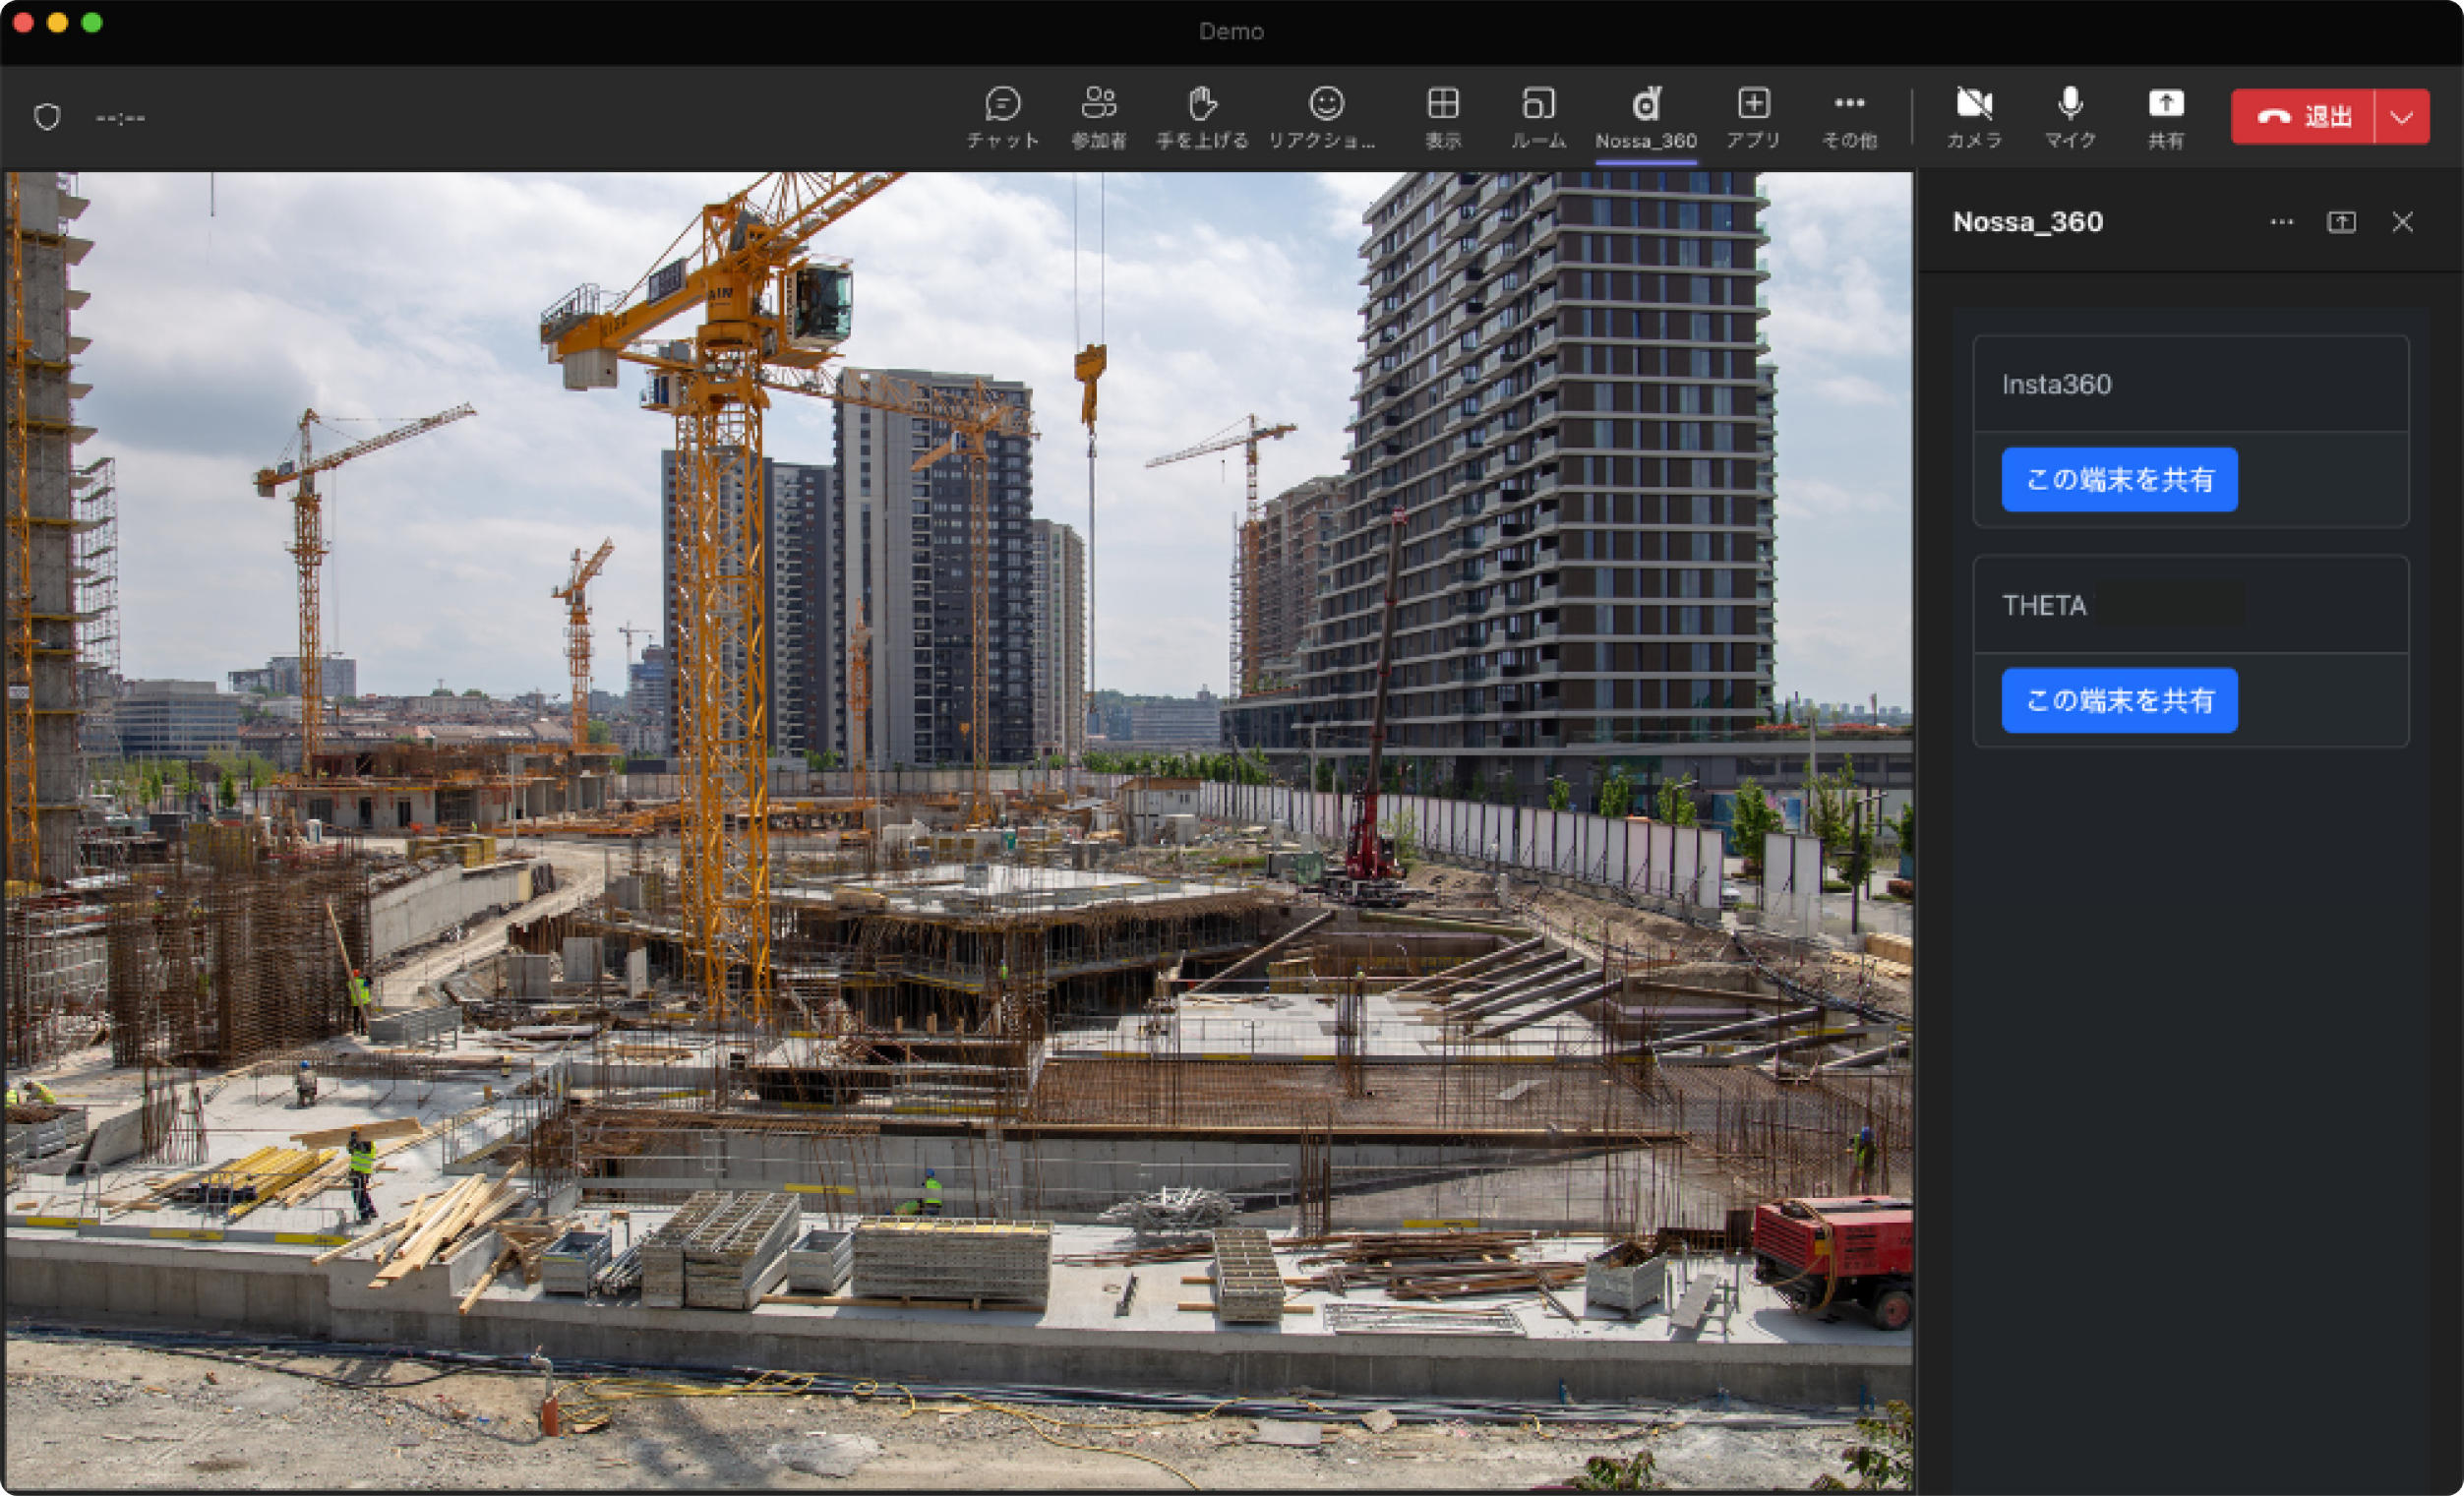The width and height of the screenshot is (2464, 1496).
Task: Click the red leave (退出) button
Action: [x=2303, y=117]
